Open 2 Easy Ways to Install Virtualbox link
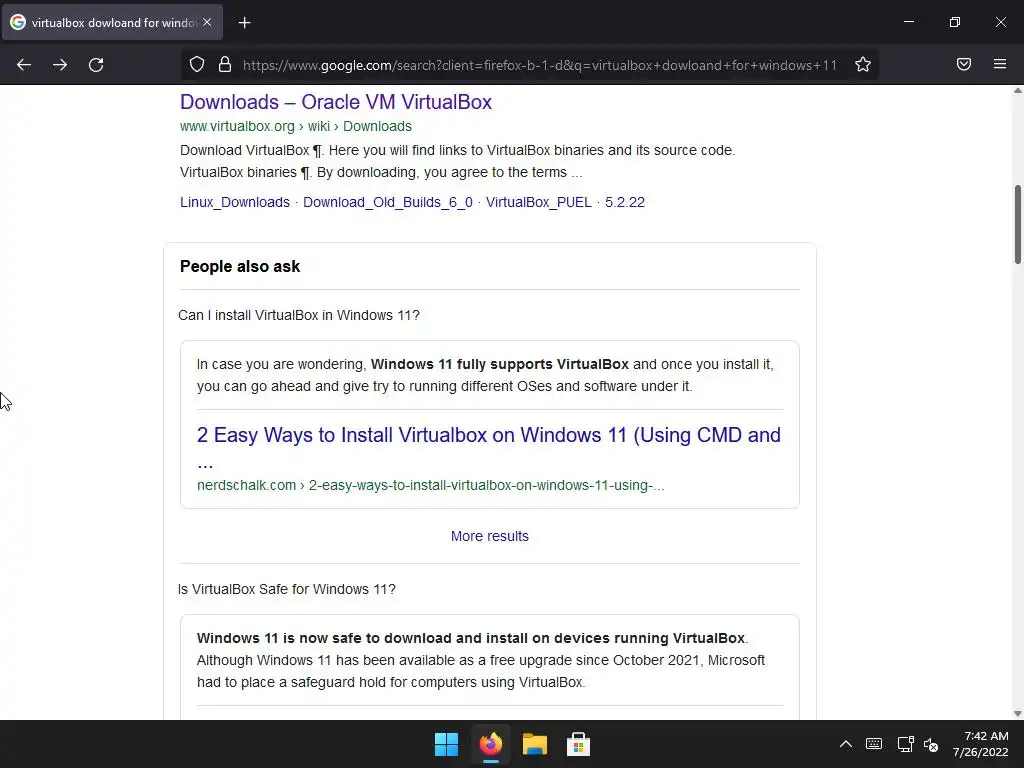 coord(488,448)
